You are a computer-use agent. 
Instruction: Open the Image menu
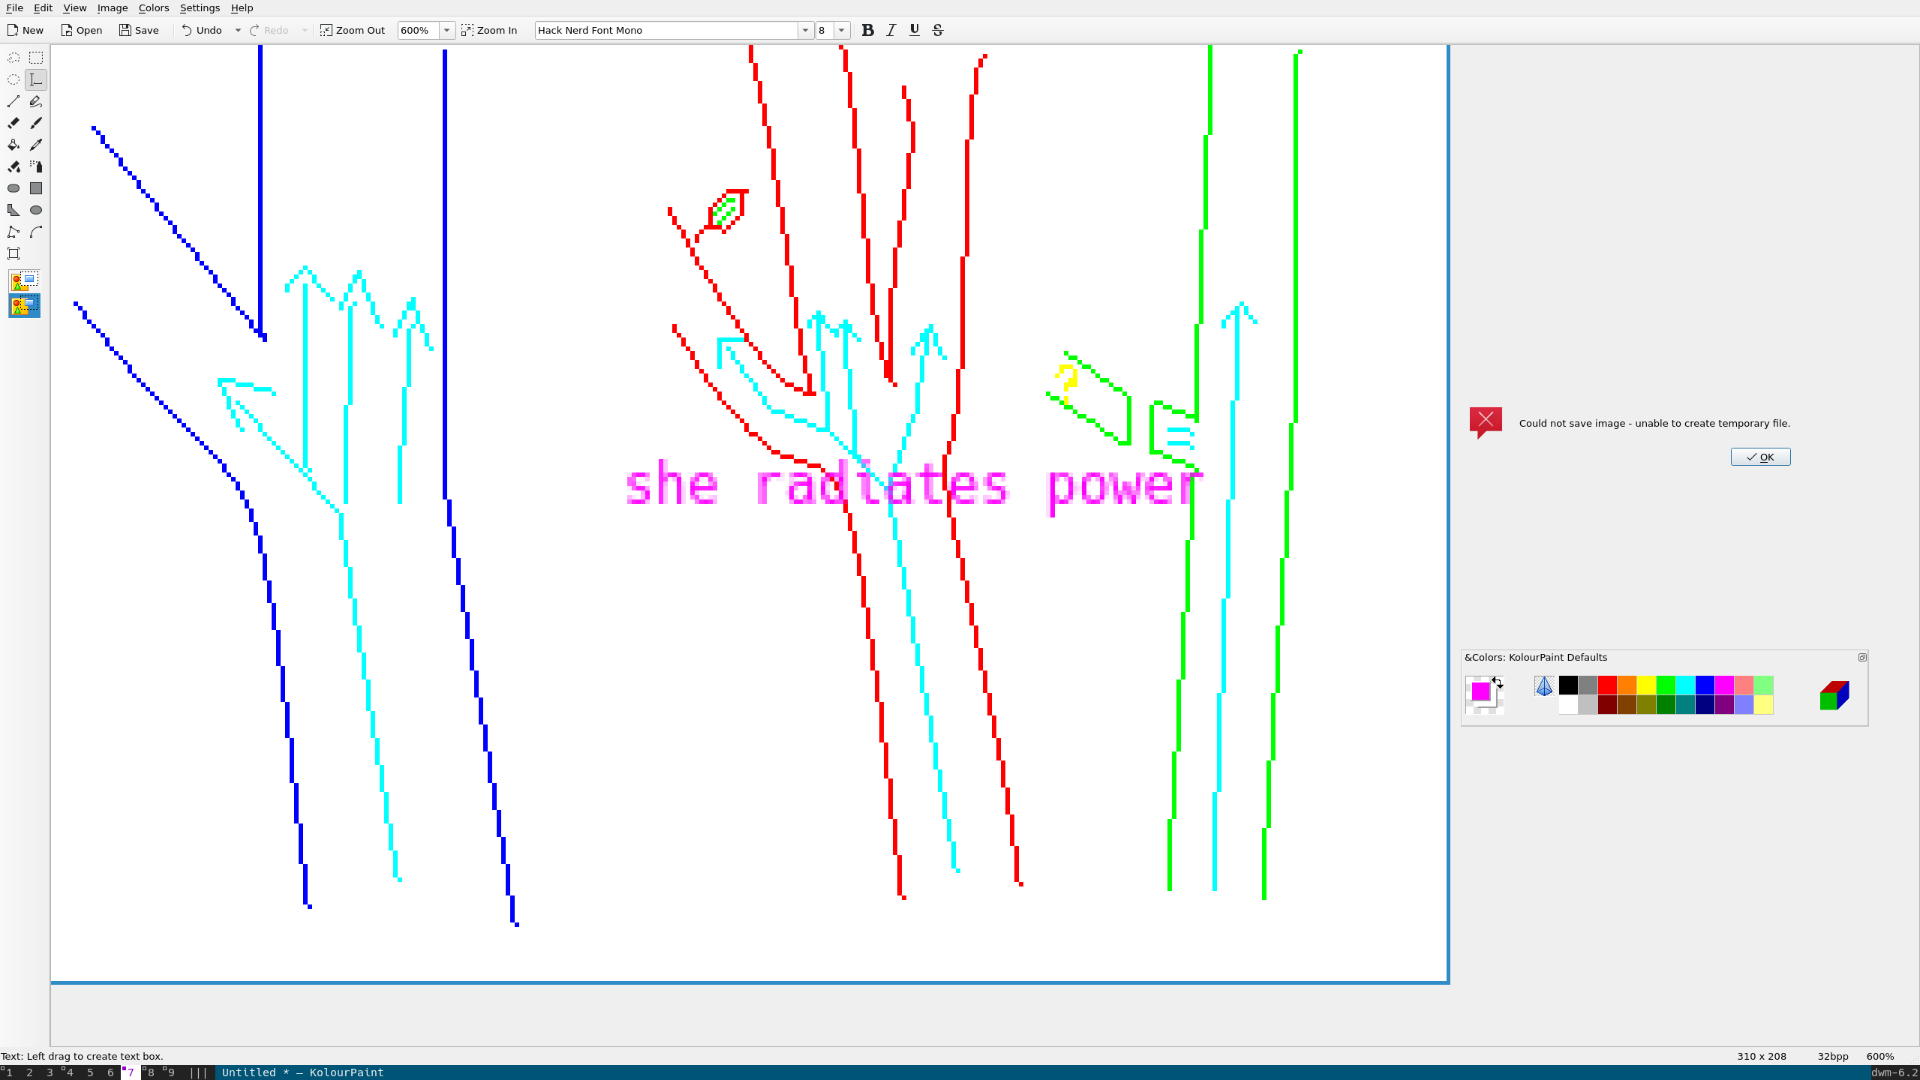[112, 8]
